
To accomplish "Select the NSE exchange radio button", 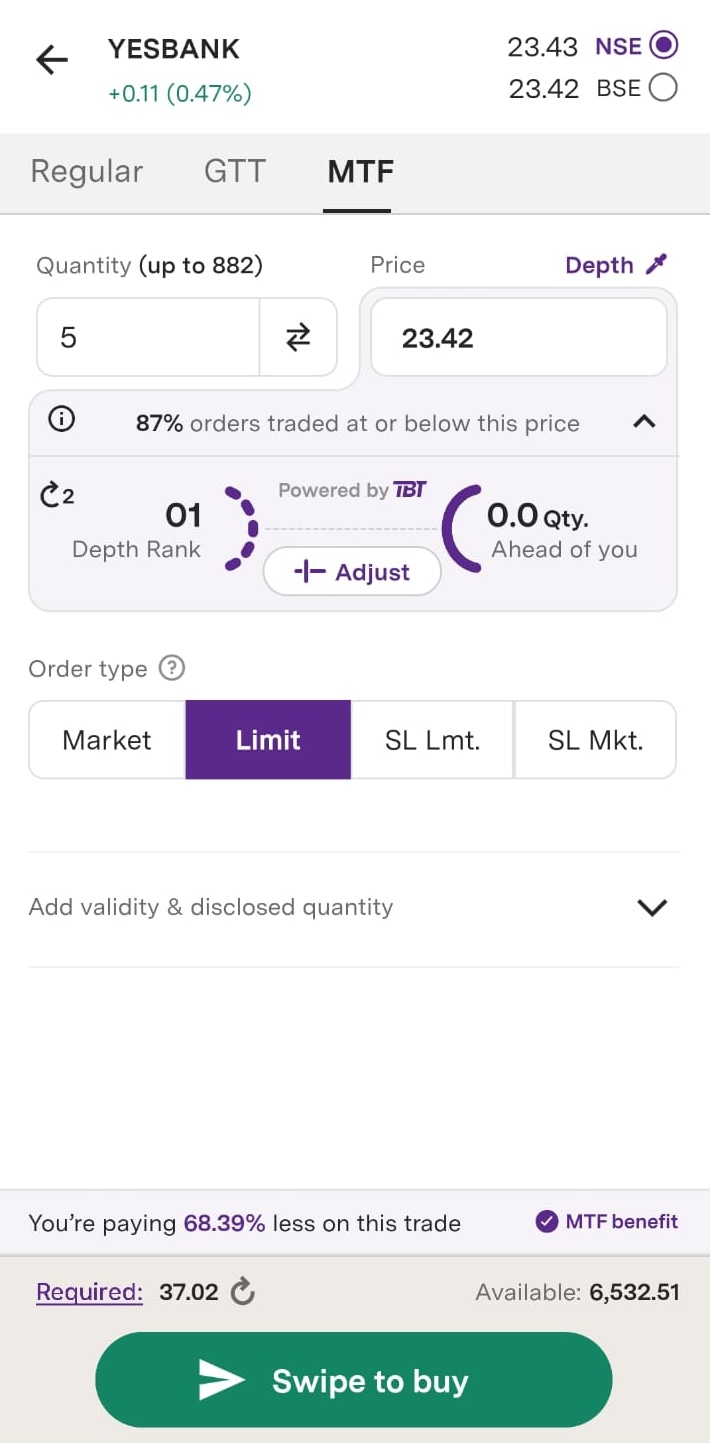I will [663, 45].
